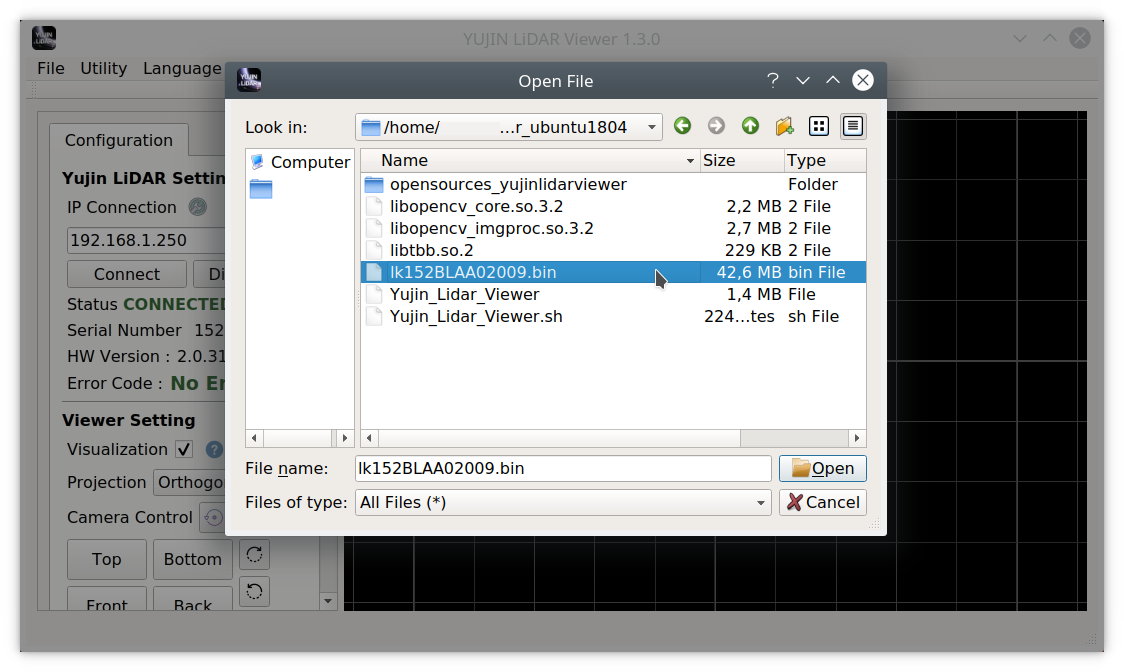Open the File menu in the viewer

(51, 68)
